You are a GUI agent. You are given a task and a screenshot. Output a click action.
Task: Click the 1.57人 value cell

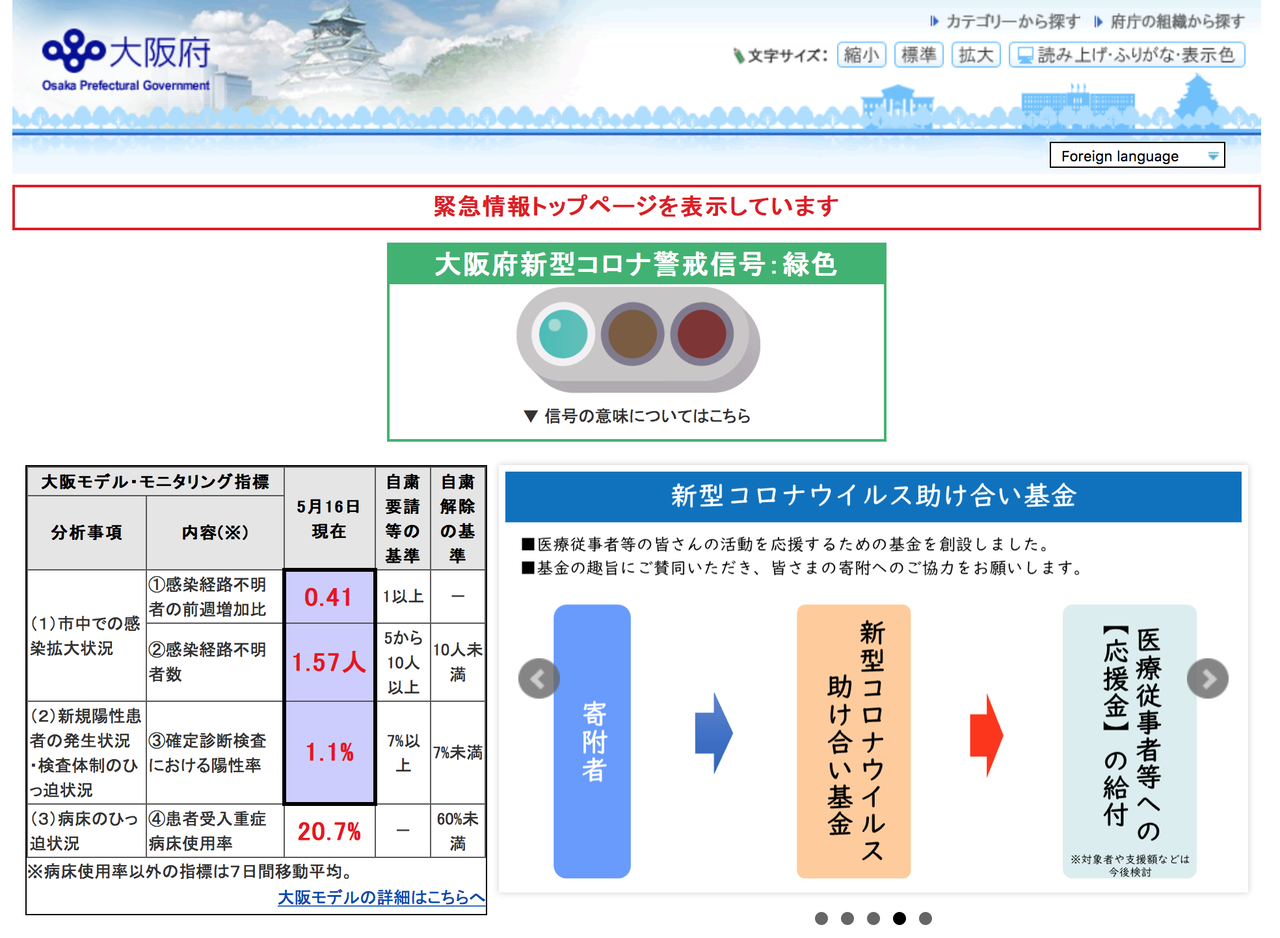[329, 662]
